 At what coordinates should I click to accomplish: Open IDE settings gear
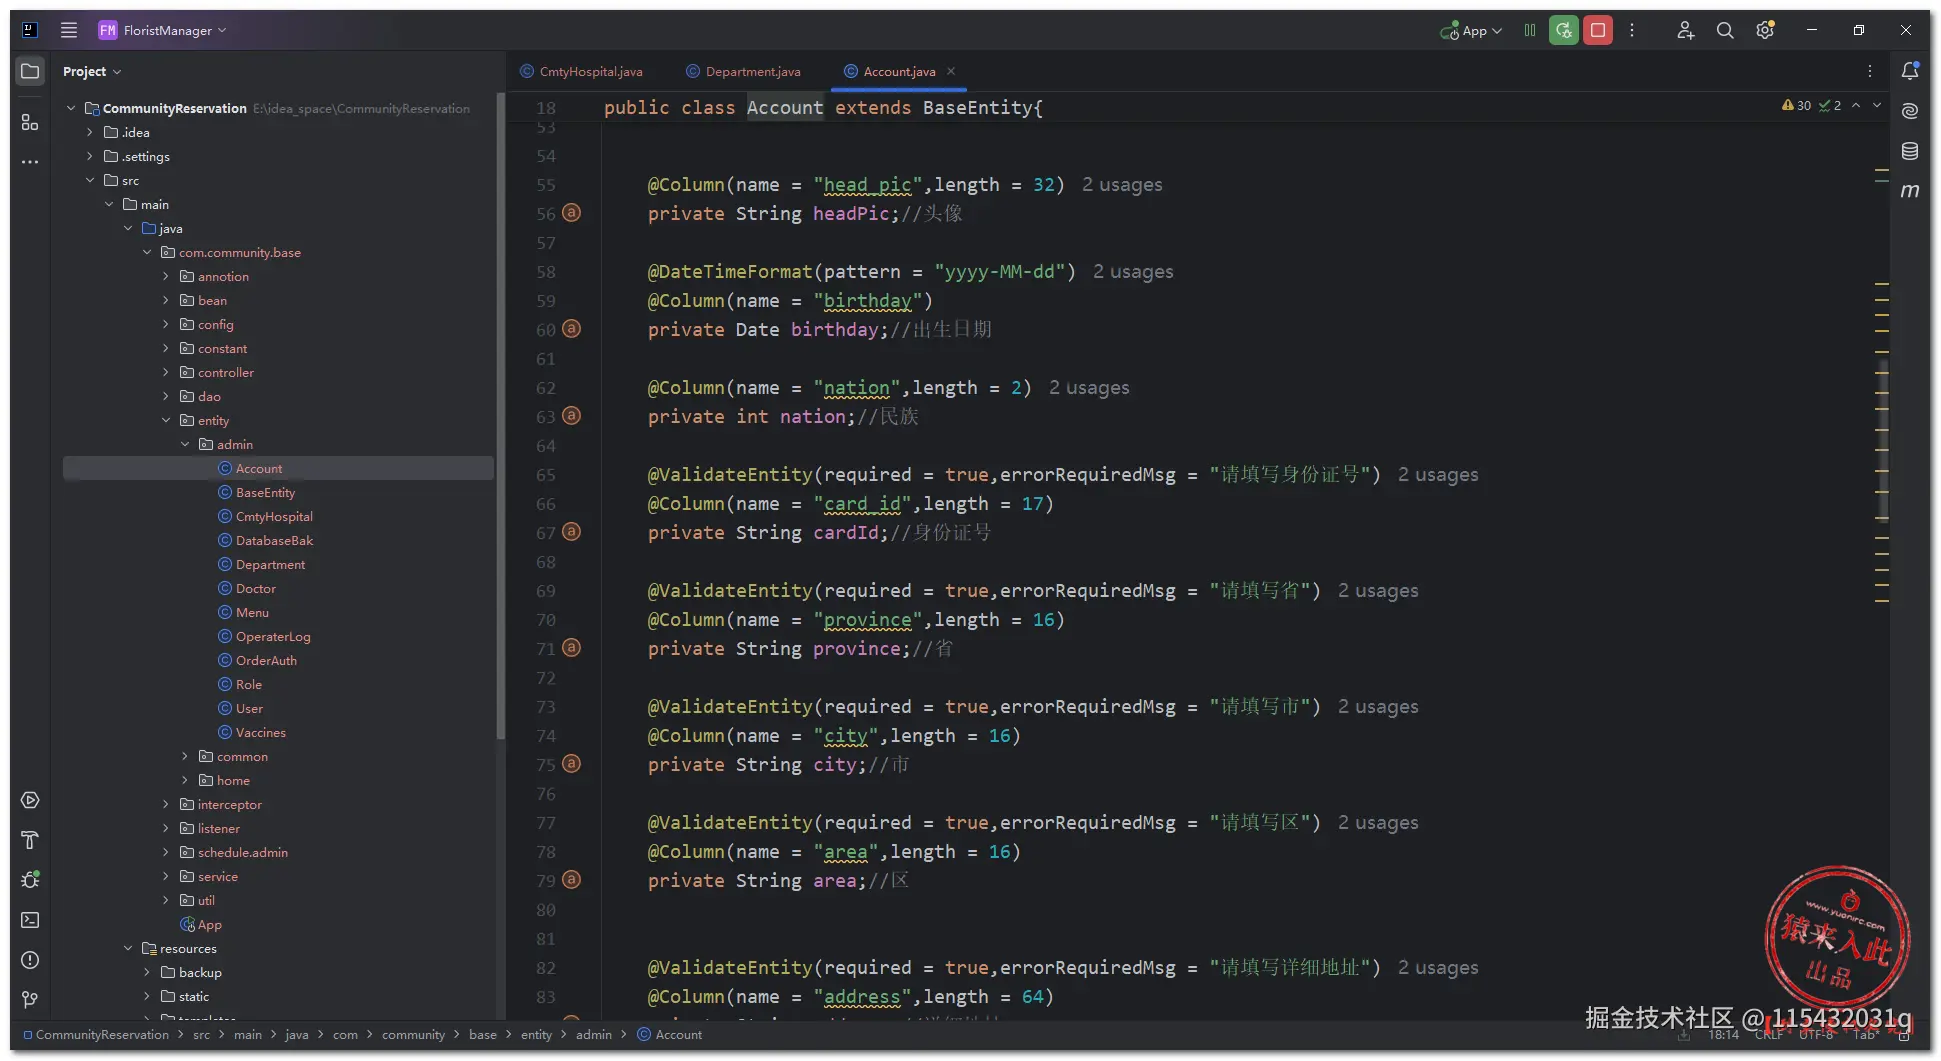pos(1765,30)
